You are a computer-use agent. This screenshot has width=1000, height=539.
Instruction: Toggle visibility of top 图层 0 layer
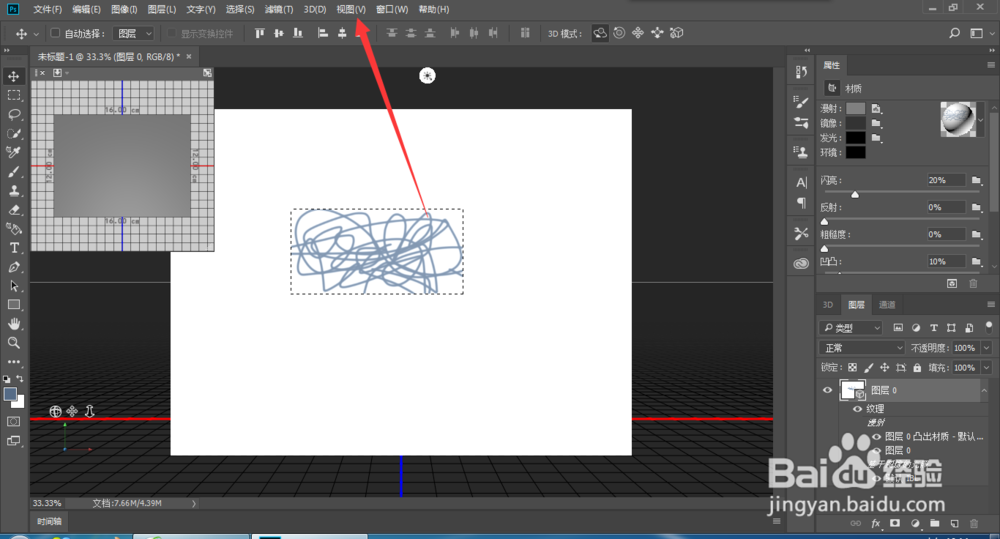(x=827, y=390)
